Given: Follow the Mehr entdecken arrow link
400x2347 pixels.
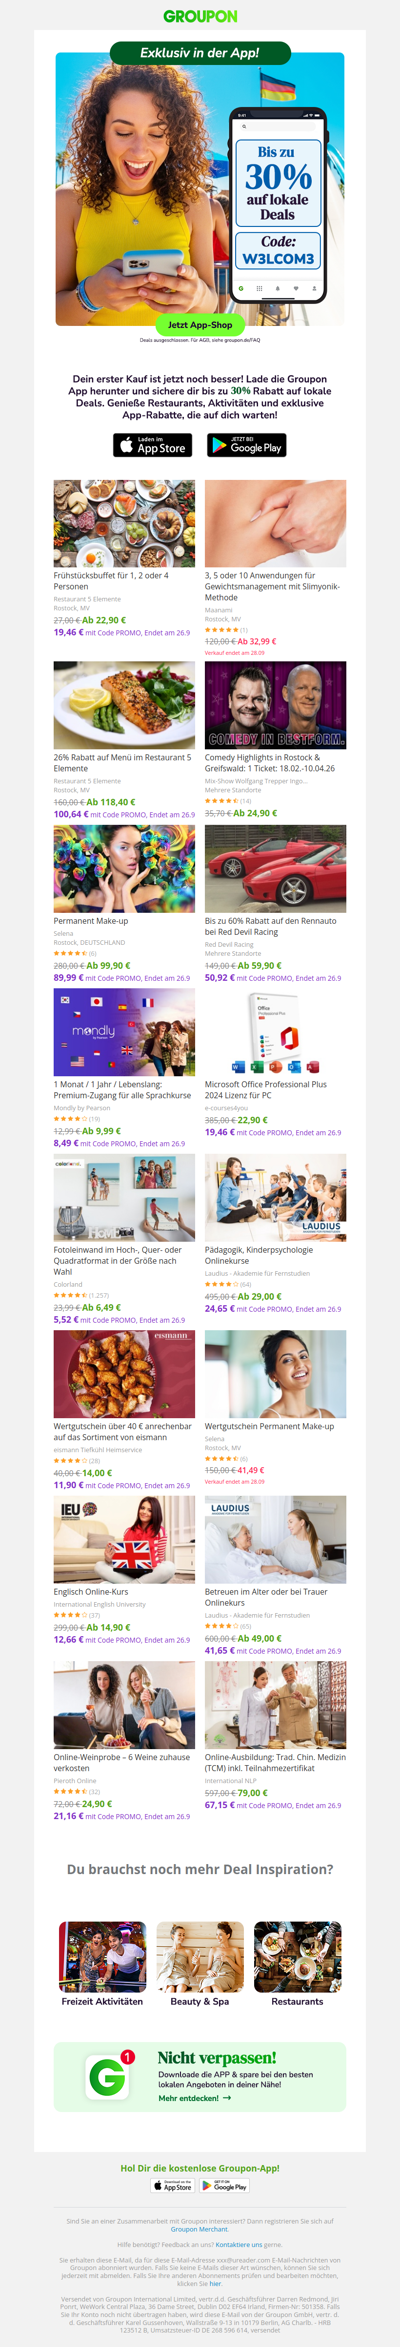Looking at the screenshot, I should point(195,2098).
